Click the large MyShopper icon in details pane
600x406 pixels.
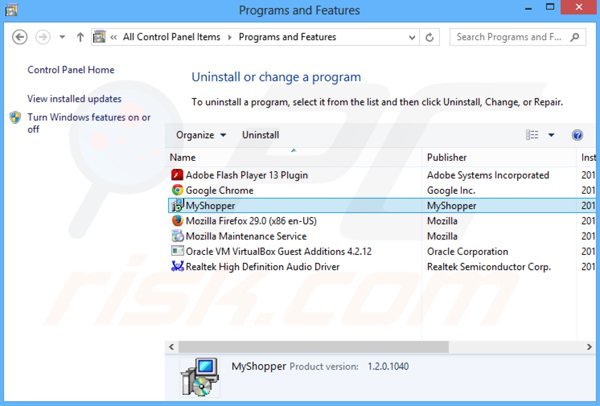click(x=200, y=377)
